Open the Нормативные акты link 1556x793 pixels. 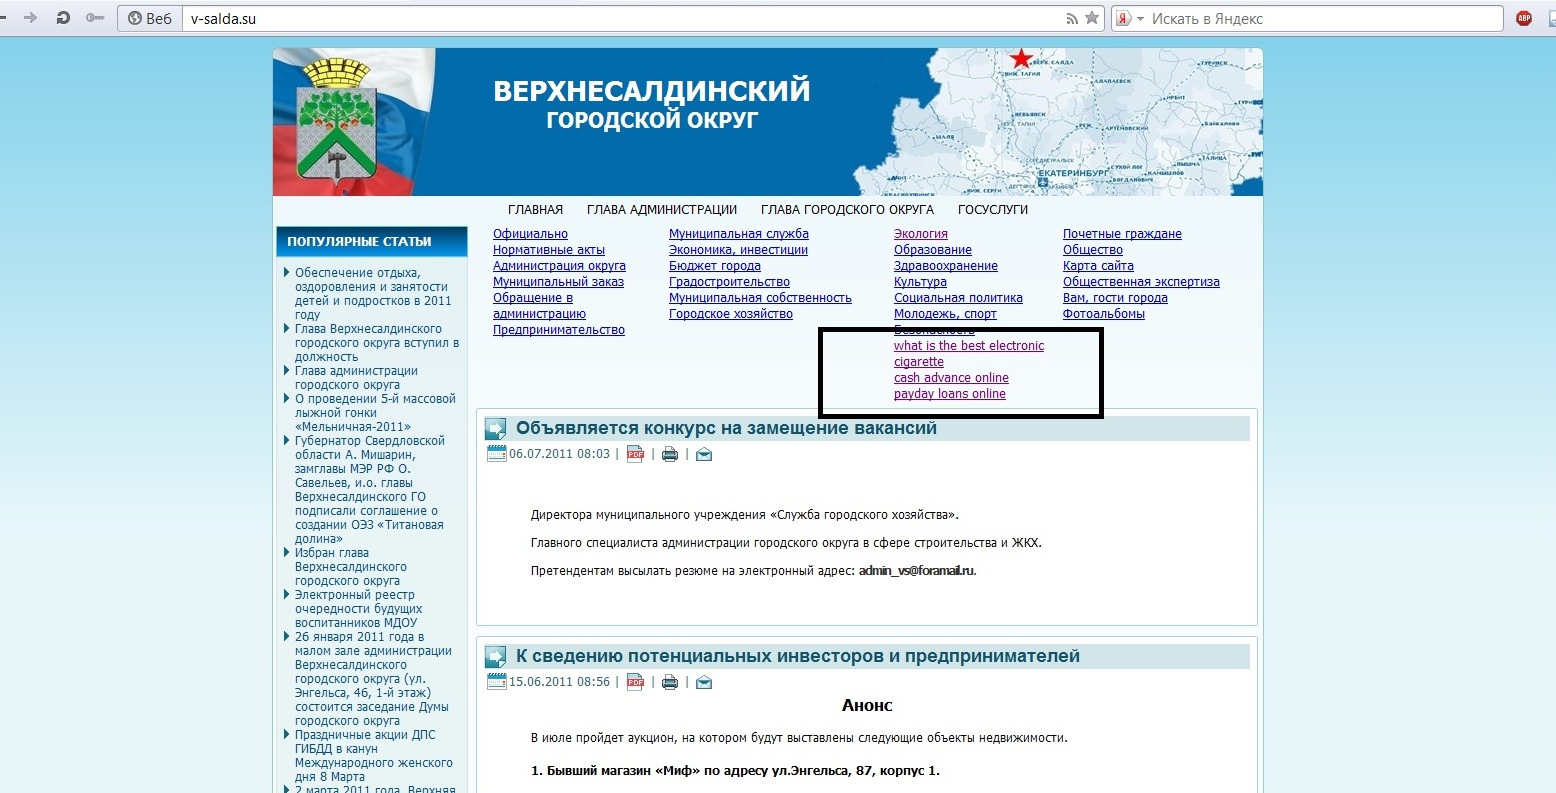(548, 250)
